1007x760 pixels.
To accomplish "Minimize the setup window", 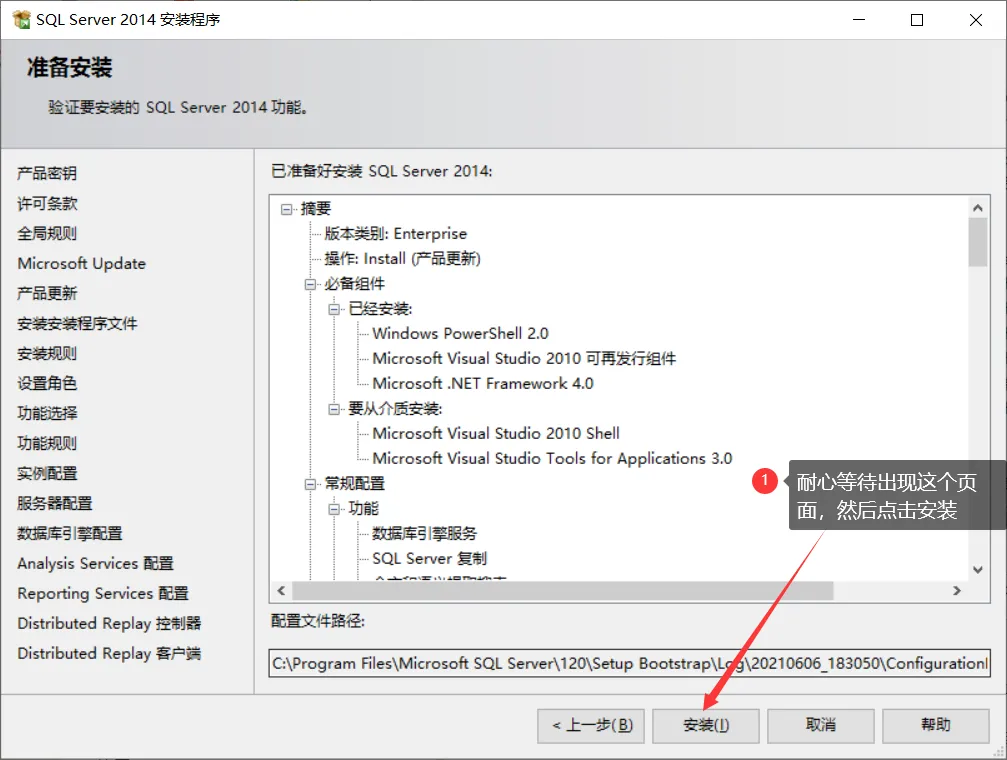I will tap(859, 20).
